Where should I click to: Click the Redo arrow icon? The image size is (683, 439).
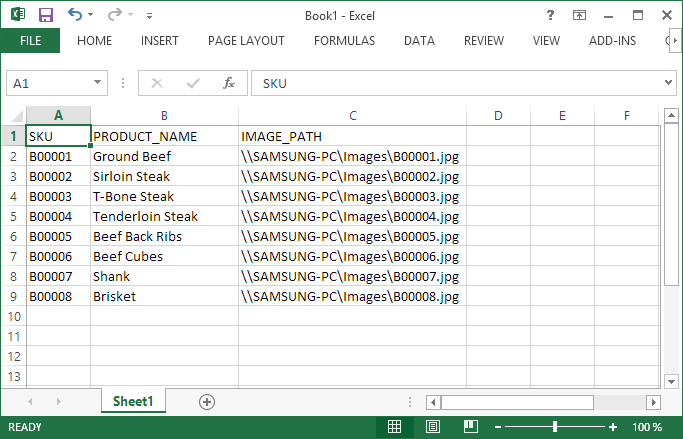[x=114, y=15]
